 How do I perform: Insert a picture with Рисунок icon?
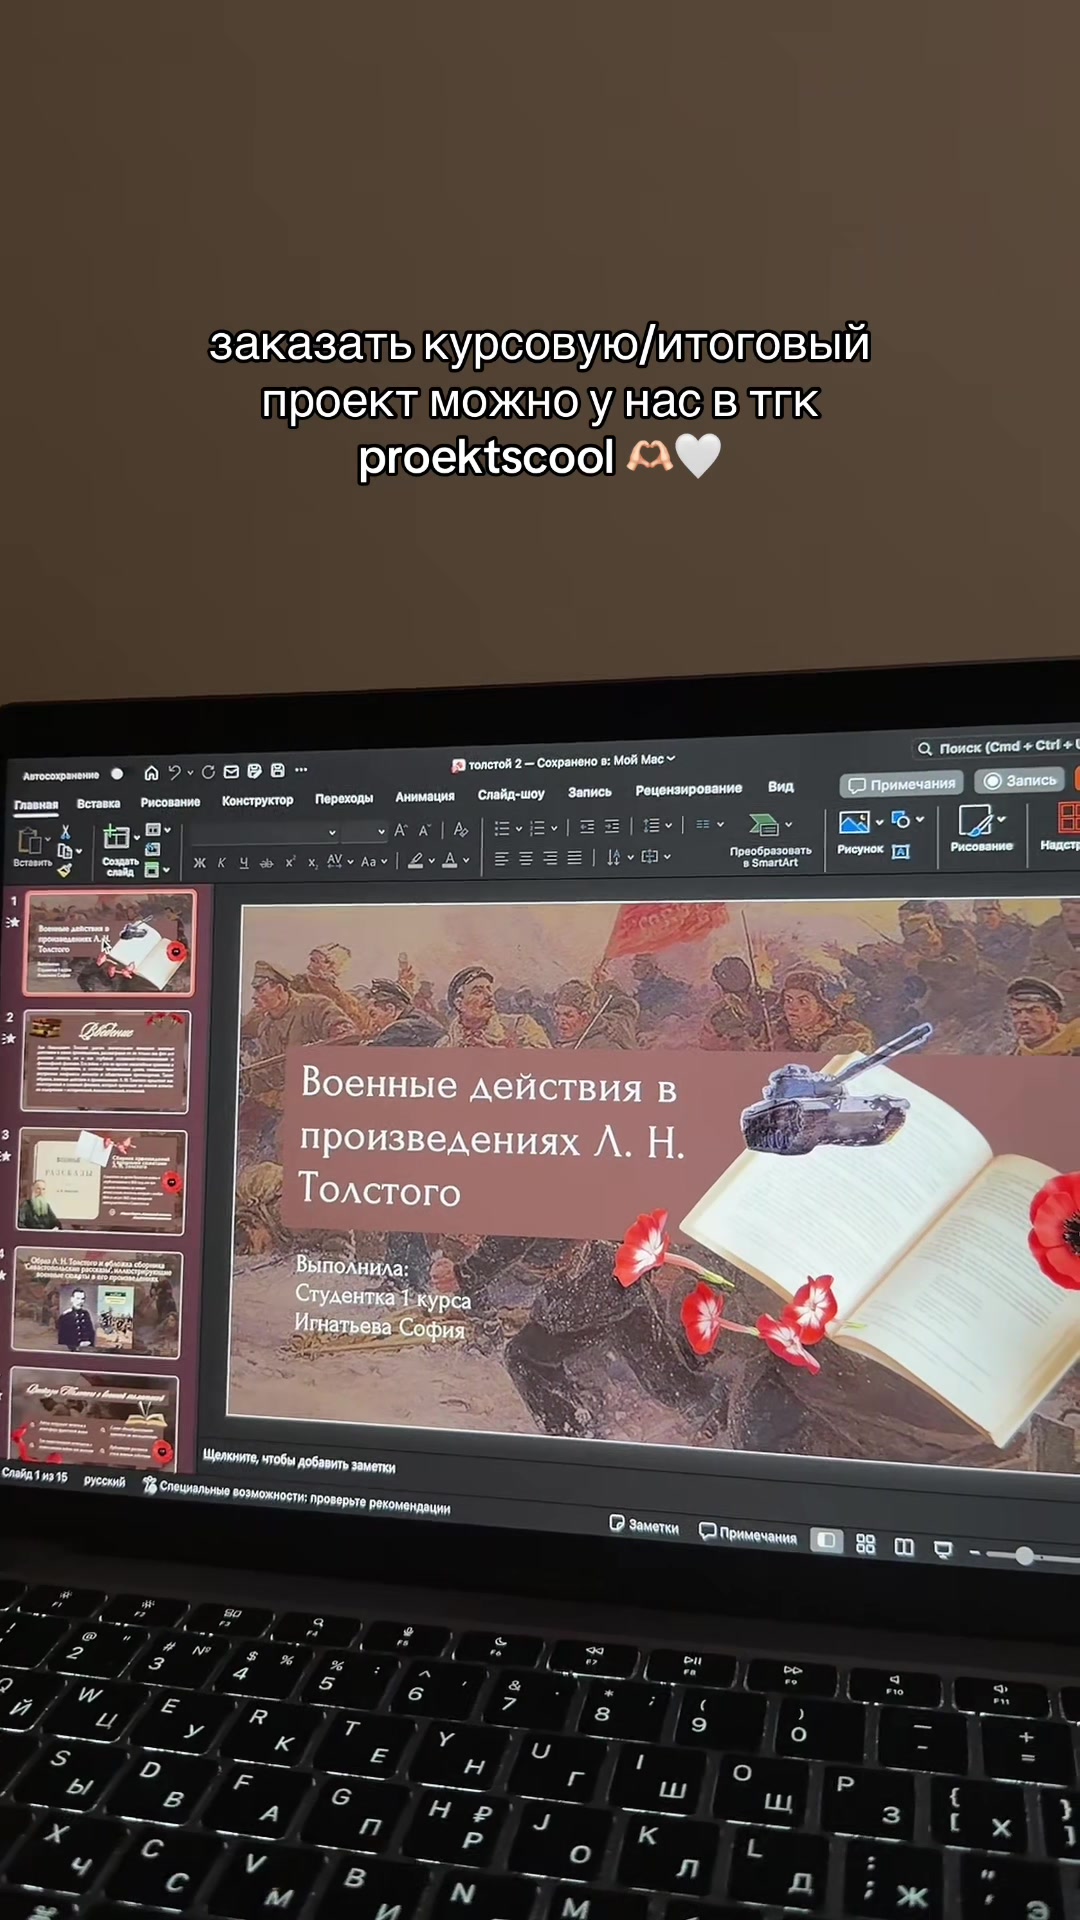[x=855, y=822]
